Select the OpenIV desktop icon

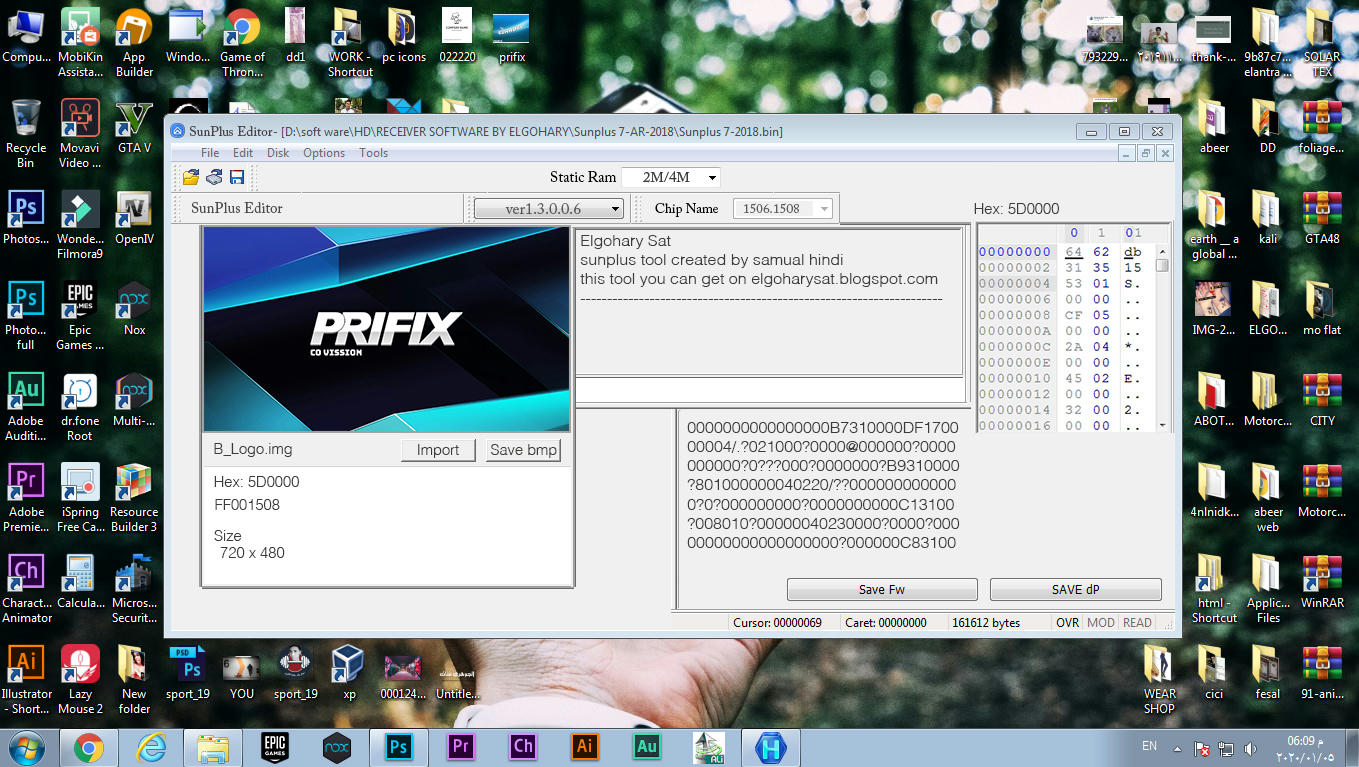tap(134, 217)
